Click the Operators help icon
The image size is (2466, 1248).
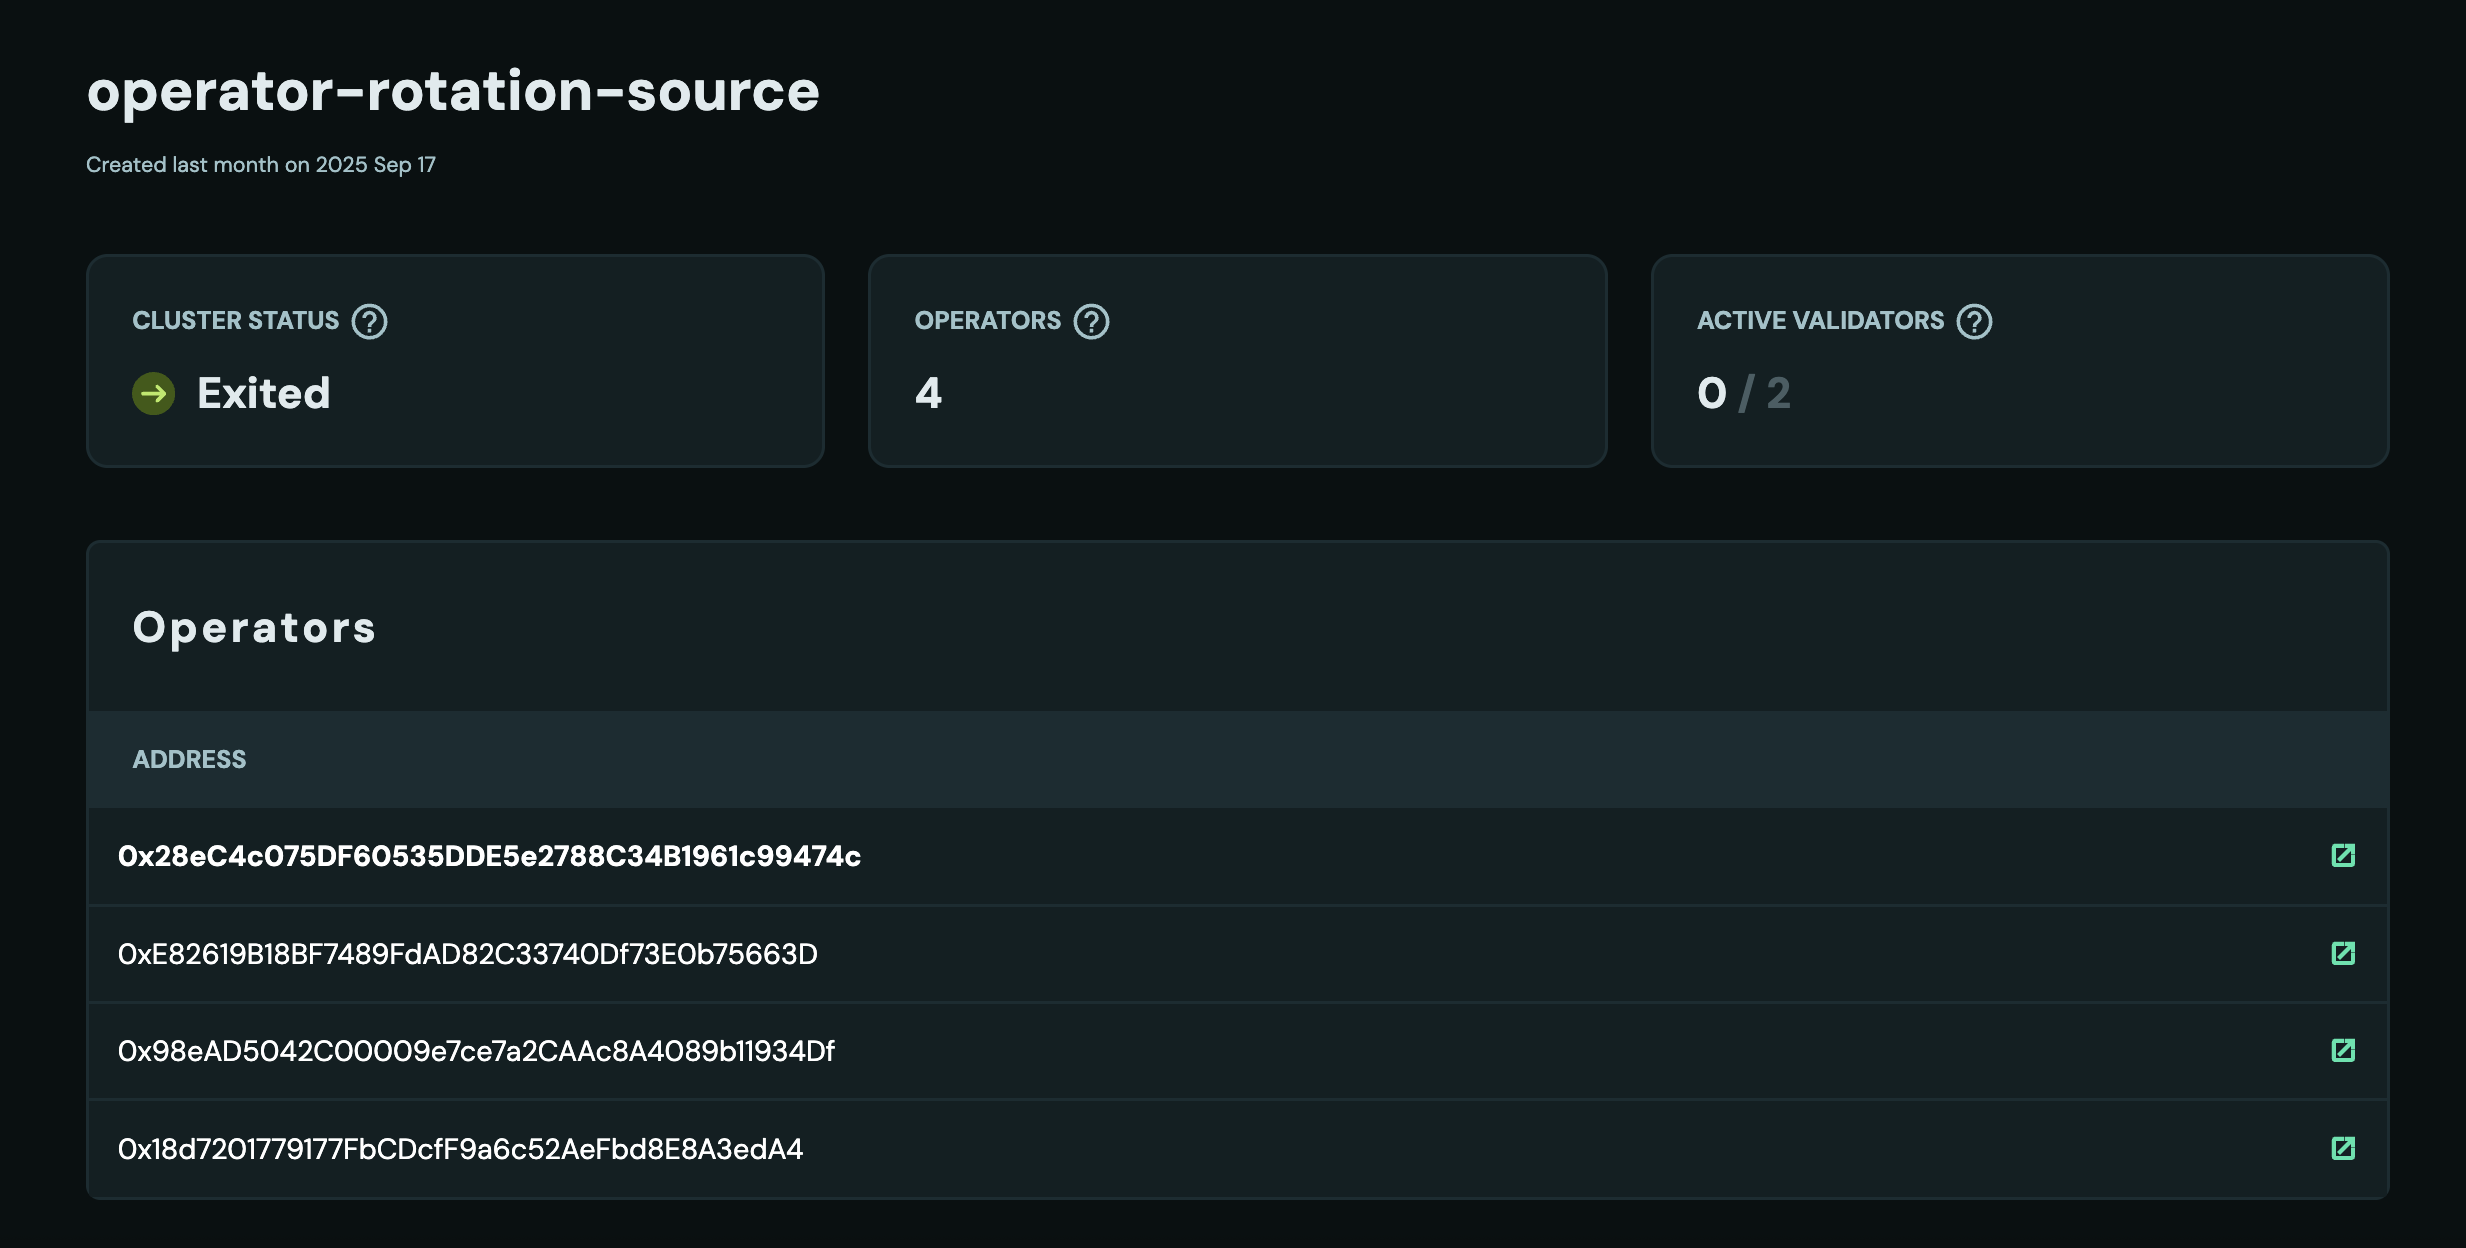pos(1090,321)
